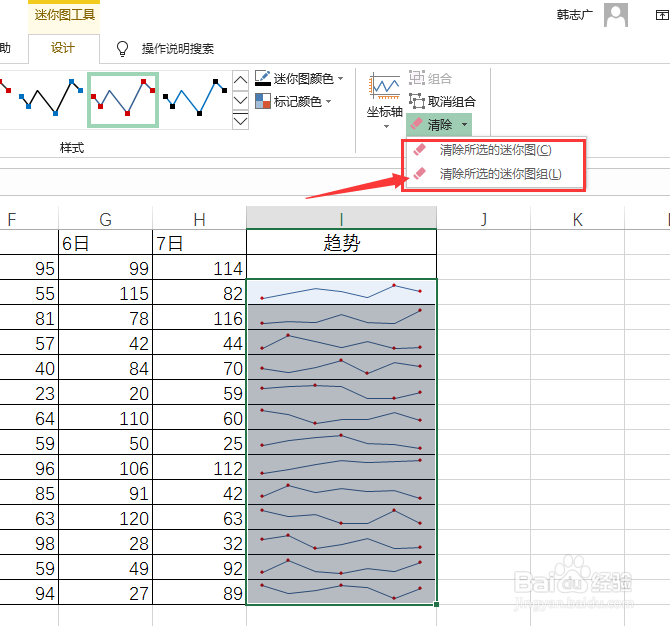Choose 清除所选的迷你图组(L) menu item
670x626 pixels.
click(x=494, y=174)
